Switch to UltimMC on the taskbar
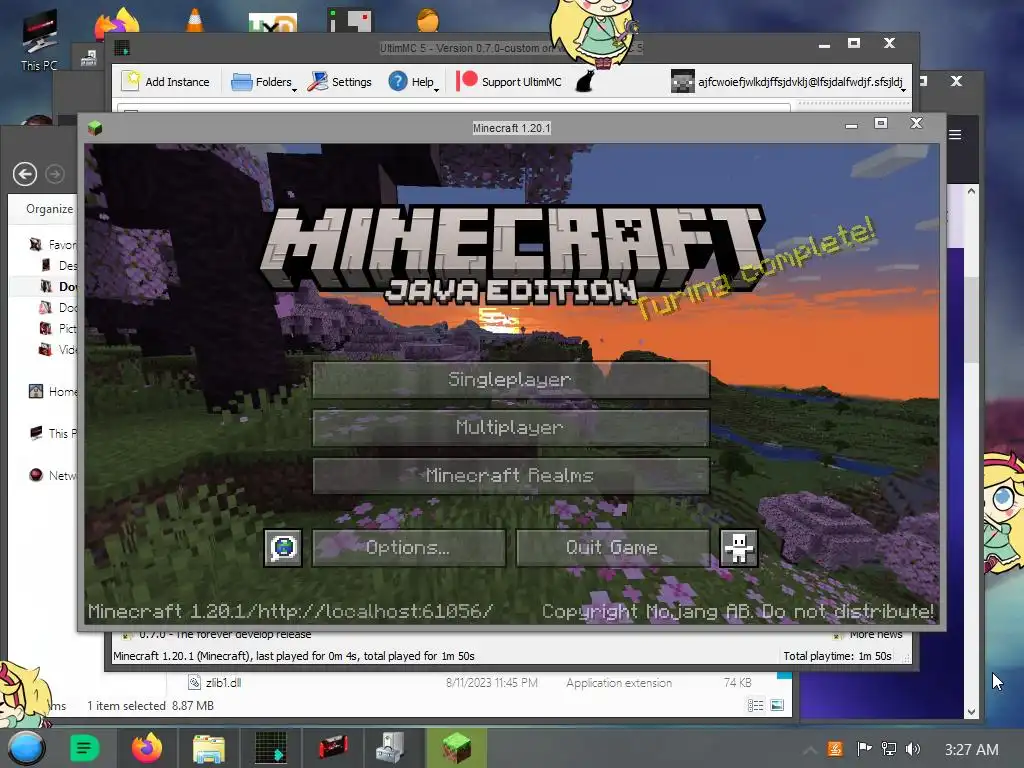The height and width of the screenshot is (768, 1024). tap(271, 748)
